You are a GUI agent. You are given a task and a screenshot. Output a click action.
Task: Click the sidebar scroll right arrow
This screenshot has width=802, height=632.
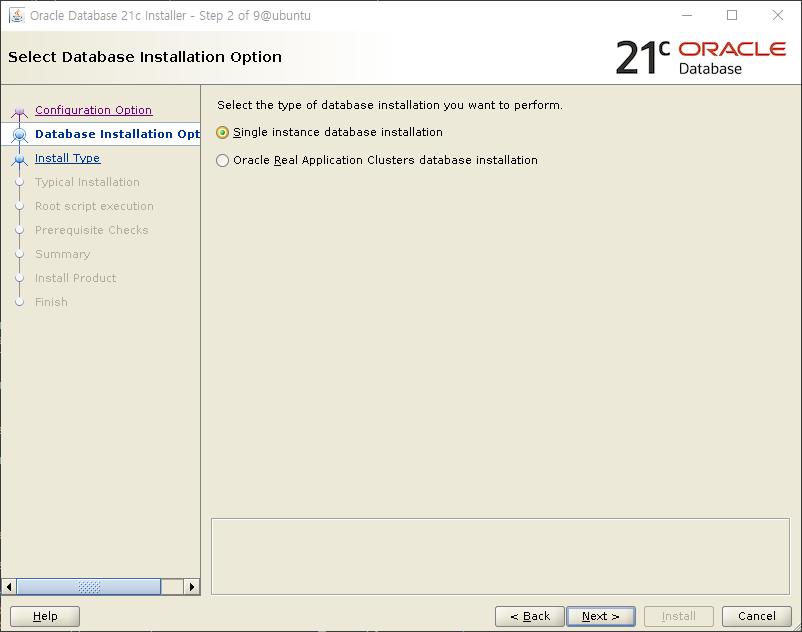(x=192, y=586)
